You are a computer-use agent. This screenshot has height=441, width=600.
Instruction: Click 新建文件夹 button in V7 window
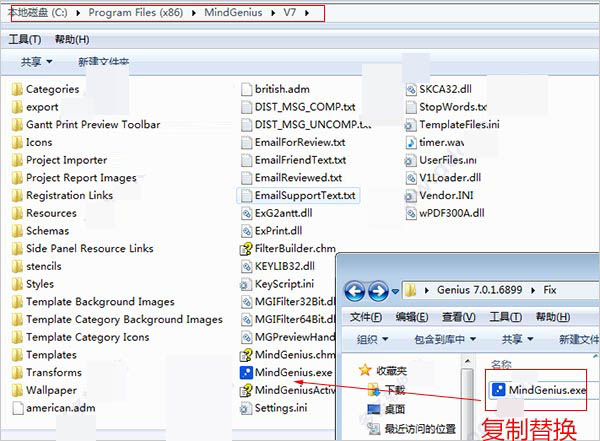pyautogui.click(x=103, y=62)
